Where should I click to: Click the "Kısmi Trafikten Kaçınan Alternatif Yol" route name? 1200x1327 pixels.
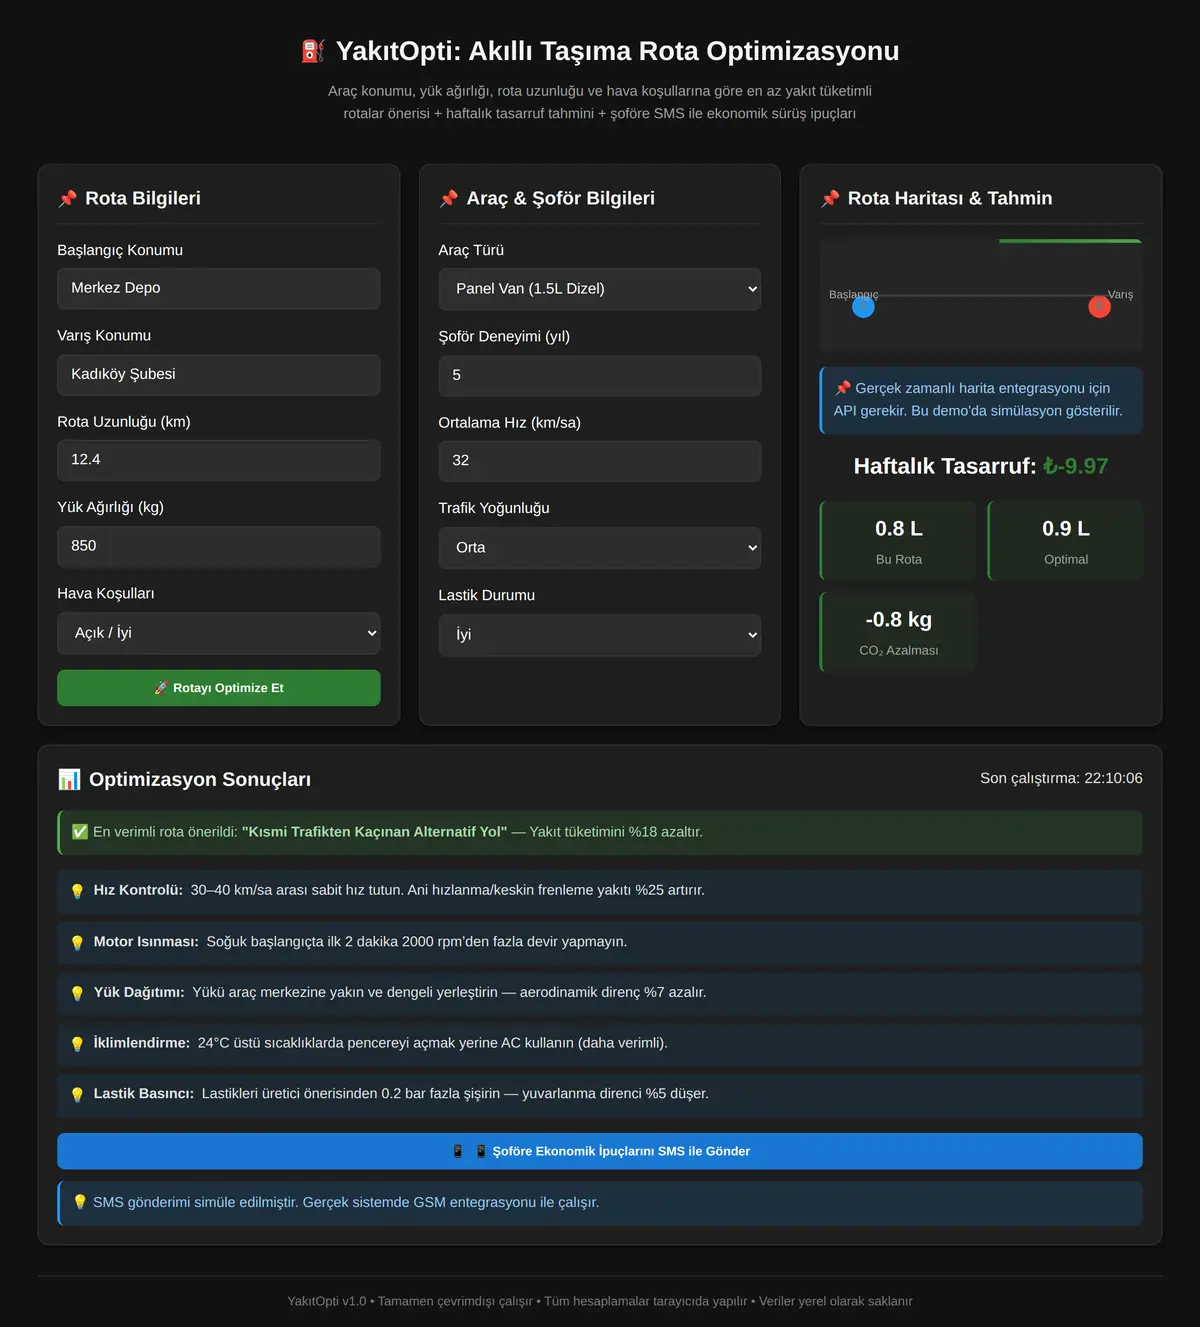(x=375, y=832)
